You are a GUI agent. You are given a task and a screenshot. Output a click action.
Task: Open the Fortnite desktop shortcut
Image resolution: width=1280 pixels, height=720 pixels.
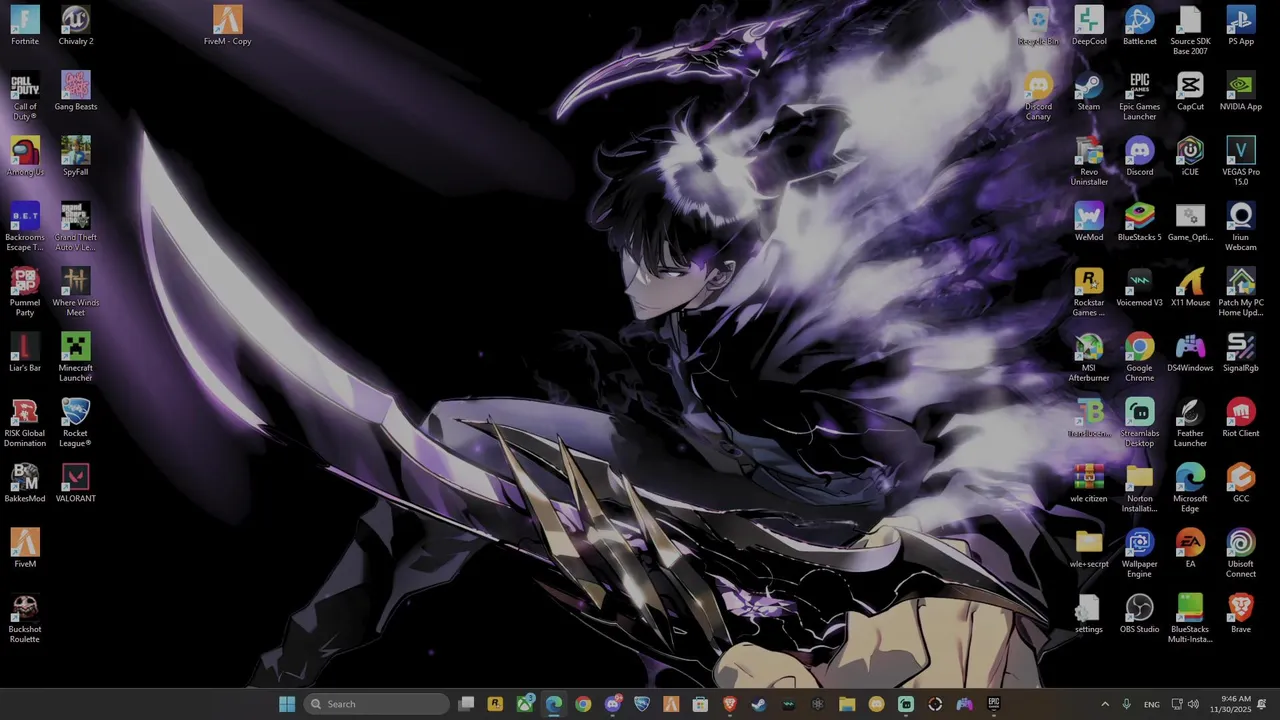pyautogui.click(x=25, y=26)
